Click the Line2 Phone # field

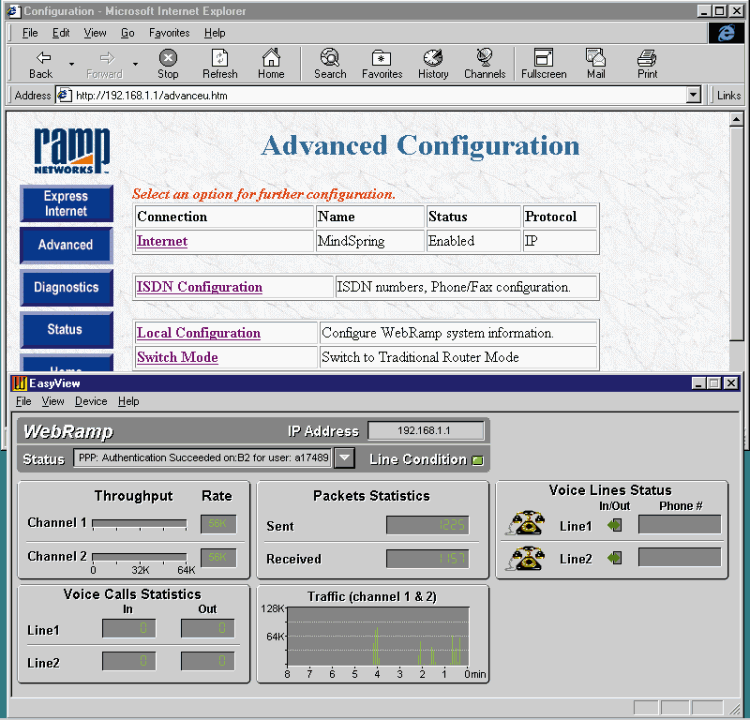point(679,557)
